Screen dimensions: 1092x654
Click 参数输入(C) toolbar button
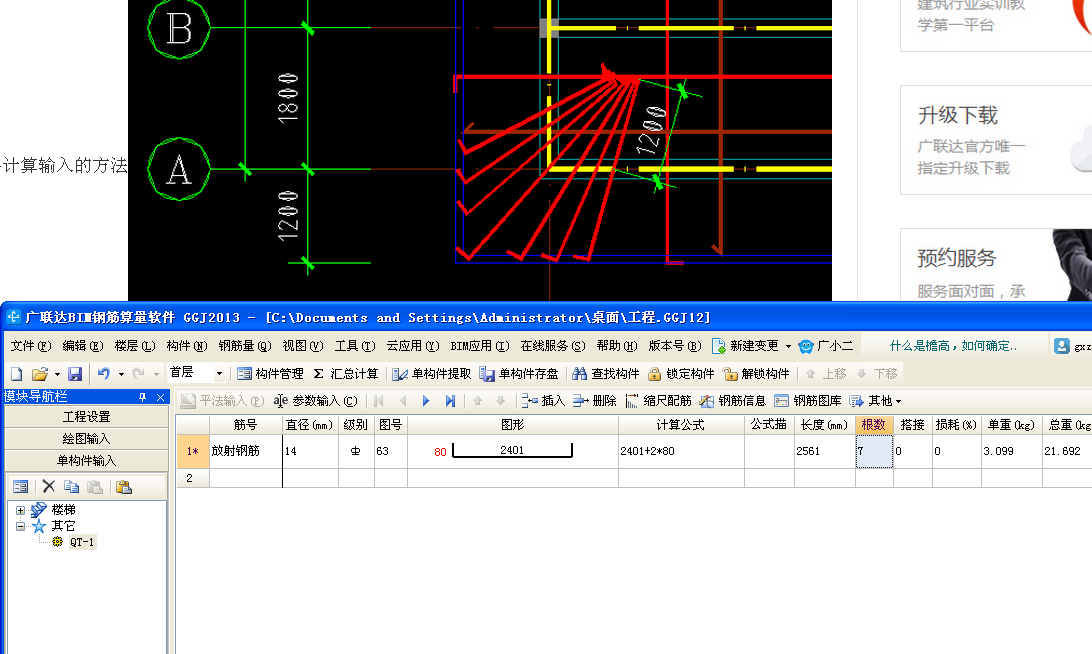[316, 400]
